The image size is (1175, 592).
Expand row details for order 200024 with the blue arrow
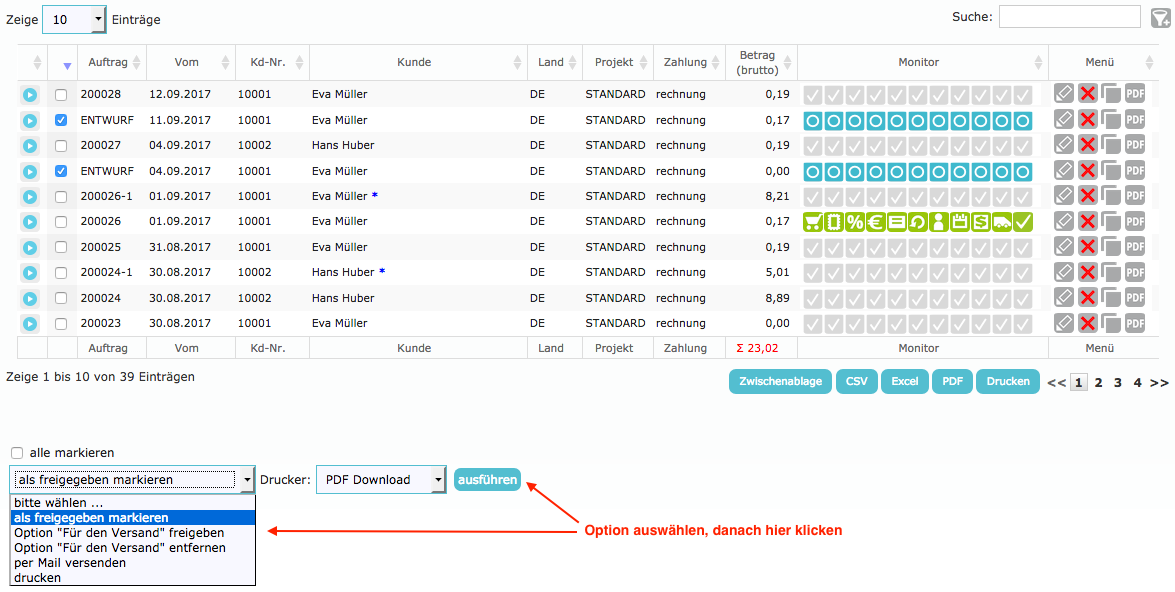tap(30, 298)
